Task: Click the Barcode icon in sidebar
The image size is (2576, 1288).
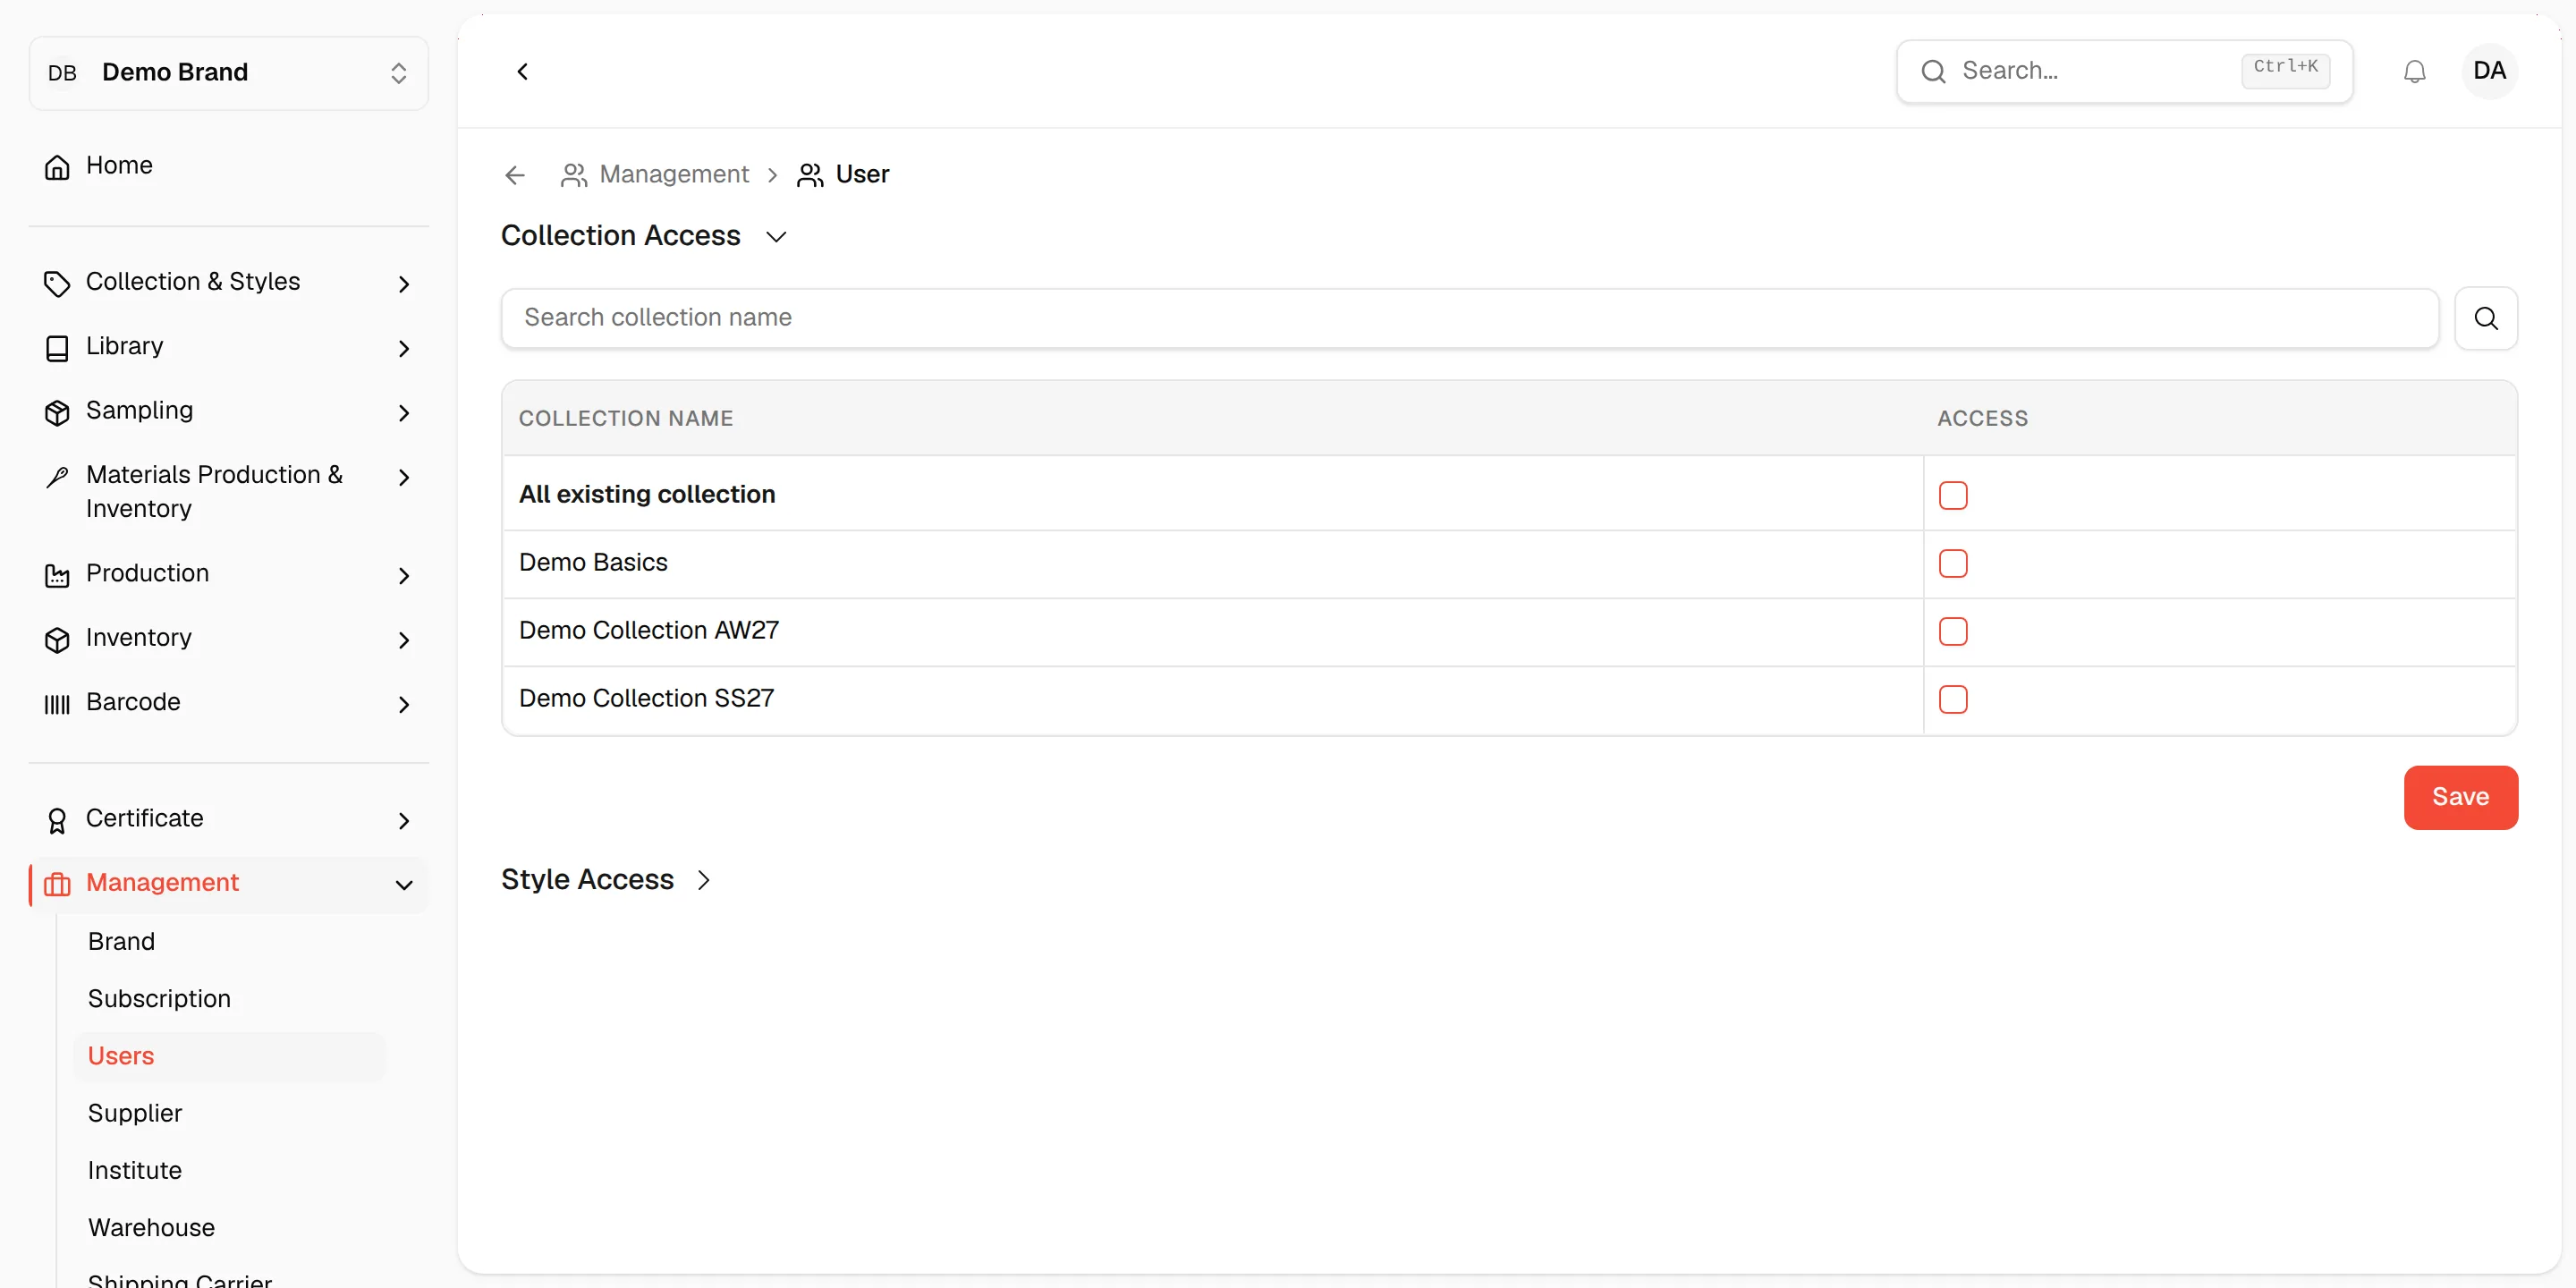Action: pyautogui.click(x=57, y=703)
